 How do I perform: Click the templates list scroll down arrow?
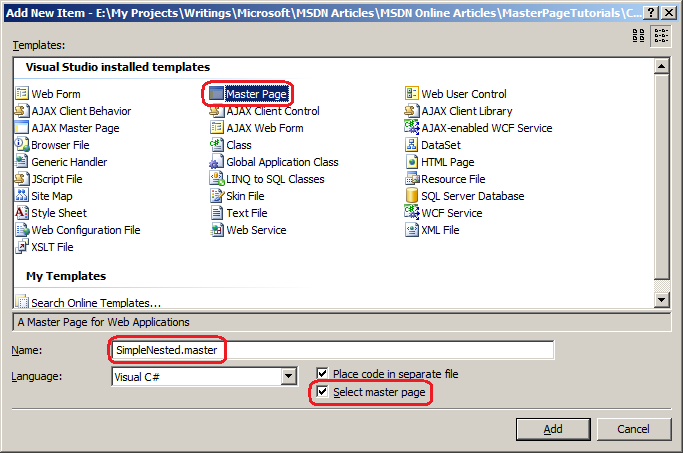662,299
